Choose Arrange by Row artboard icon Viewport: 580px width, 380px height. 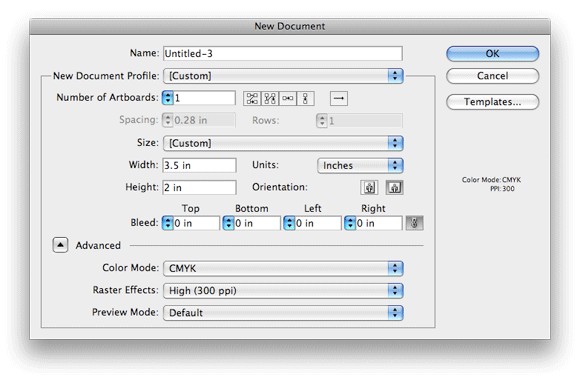click(288, 98)
